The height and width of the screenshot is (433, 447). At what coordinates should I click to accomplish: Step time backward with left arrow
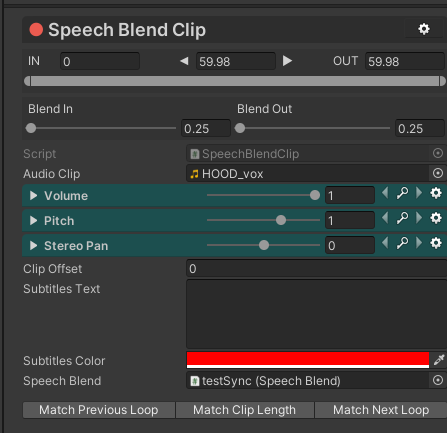[x=184, y=61]
